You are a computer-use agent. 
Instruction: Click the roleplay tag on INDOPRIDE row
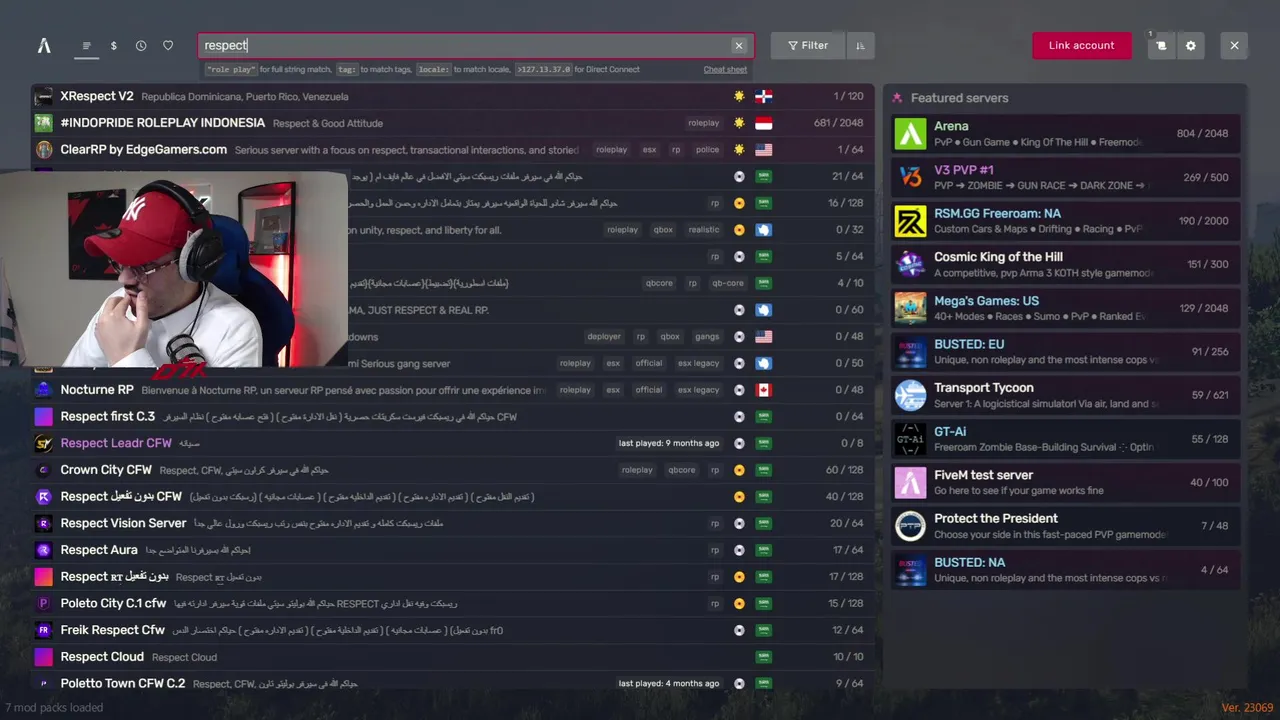click(704, 123)
